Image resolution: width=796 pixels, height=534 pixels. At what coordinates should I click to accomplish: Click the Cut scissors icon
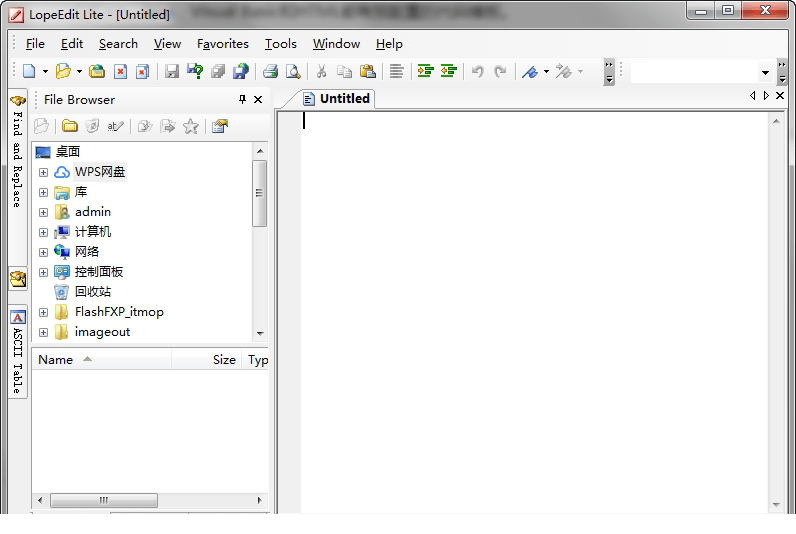(x=321, y=72)
